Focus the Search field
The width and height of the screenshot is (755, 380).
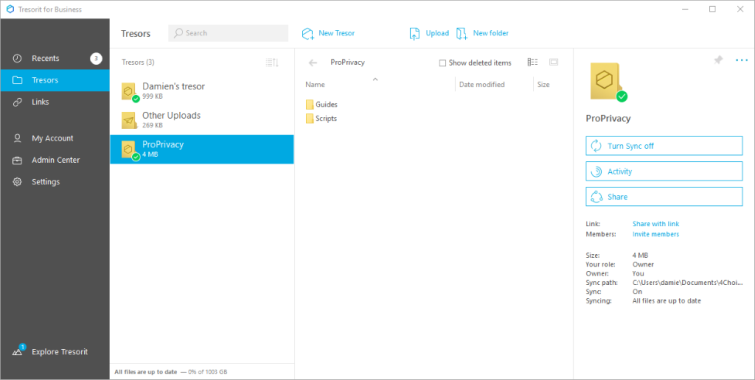tap(228, 33)
